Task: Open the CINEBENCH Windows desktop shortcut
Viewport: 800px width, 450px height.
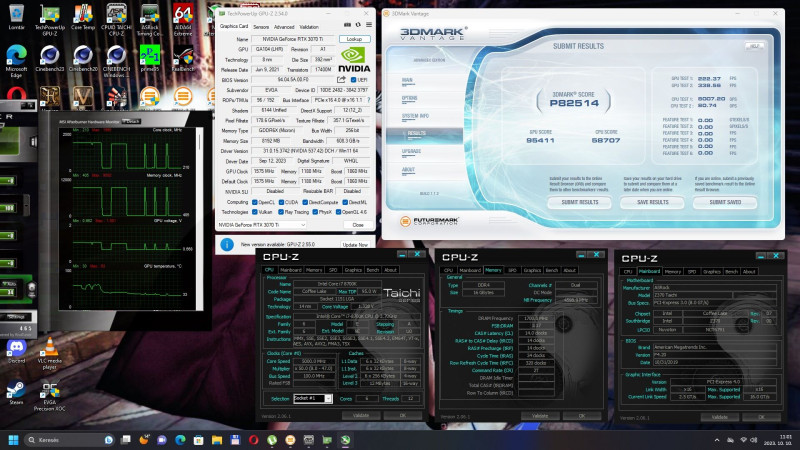Action: click(x=116, y=61)
